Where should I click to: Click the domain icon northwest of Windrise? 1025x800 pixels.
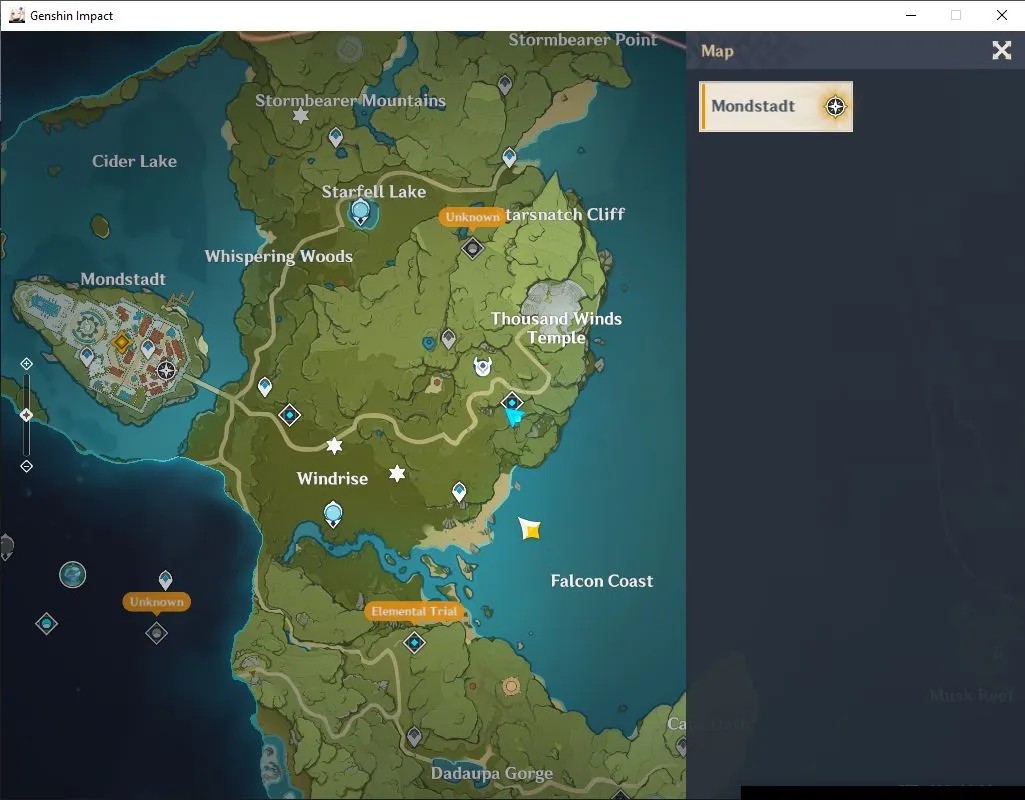(x=290, y=414)
